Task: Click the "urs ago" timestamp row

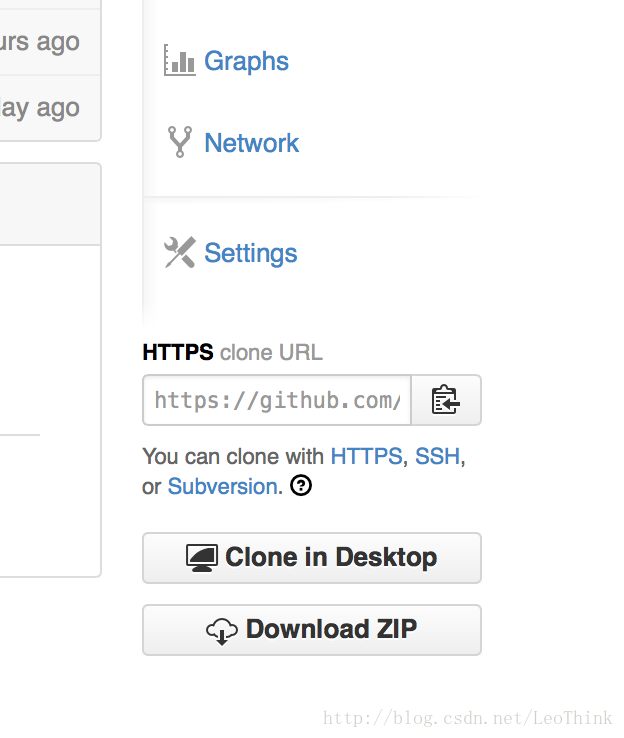Action: pyautogui.click(x=50, y=42)
